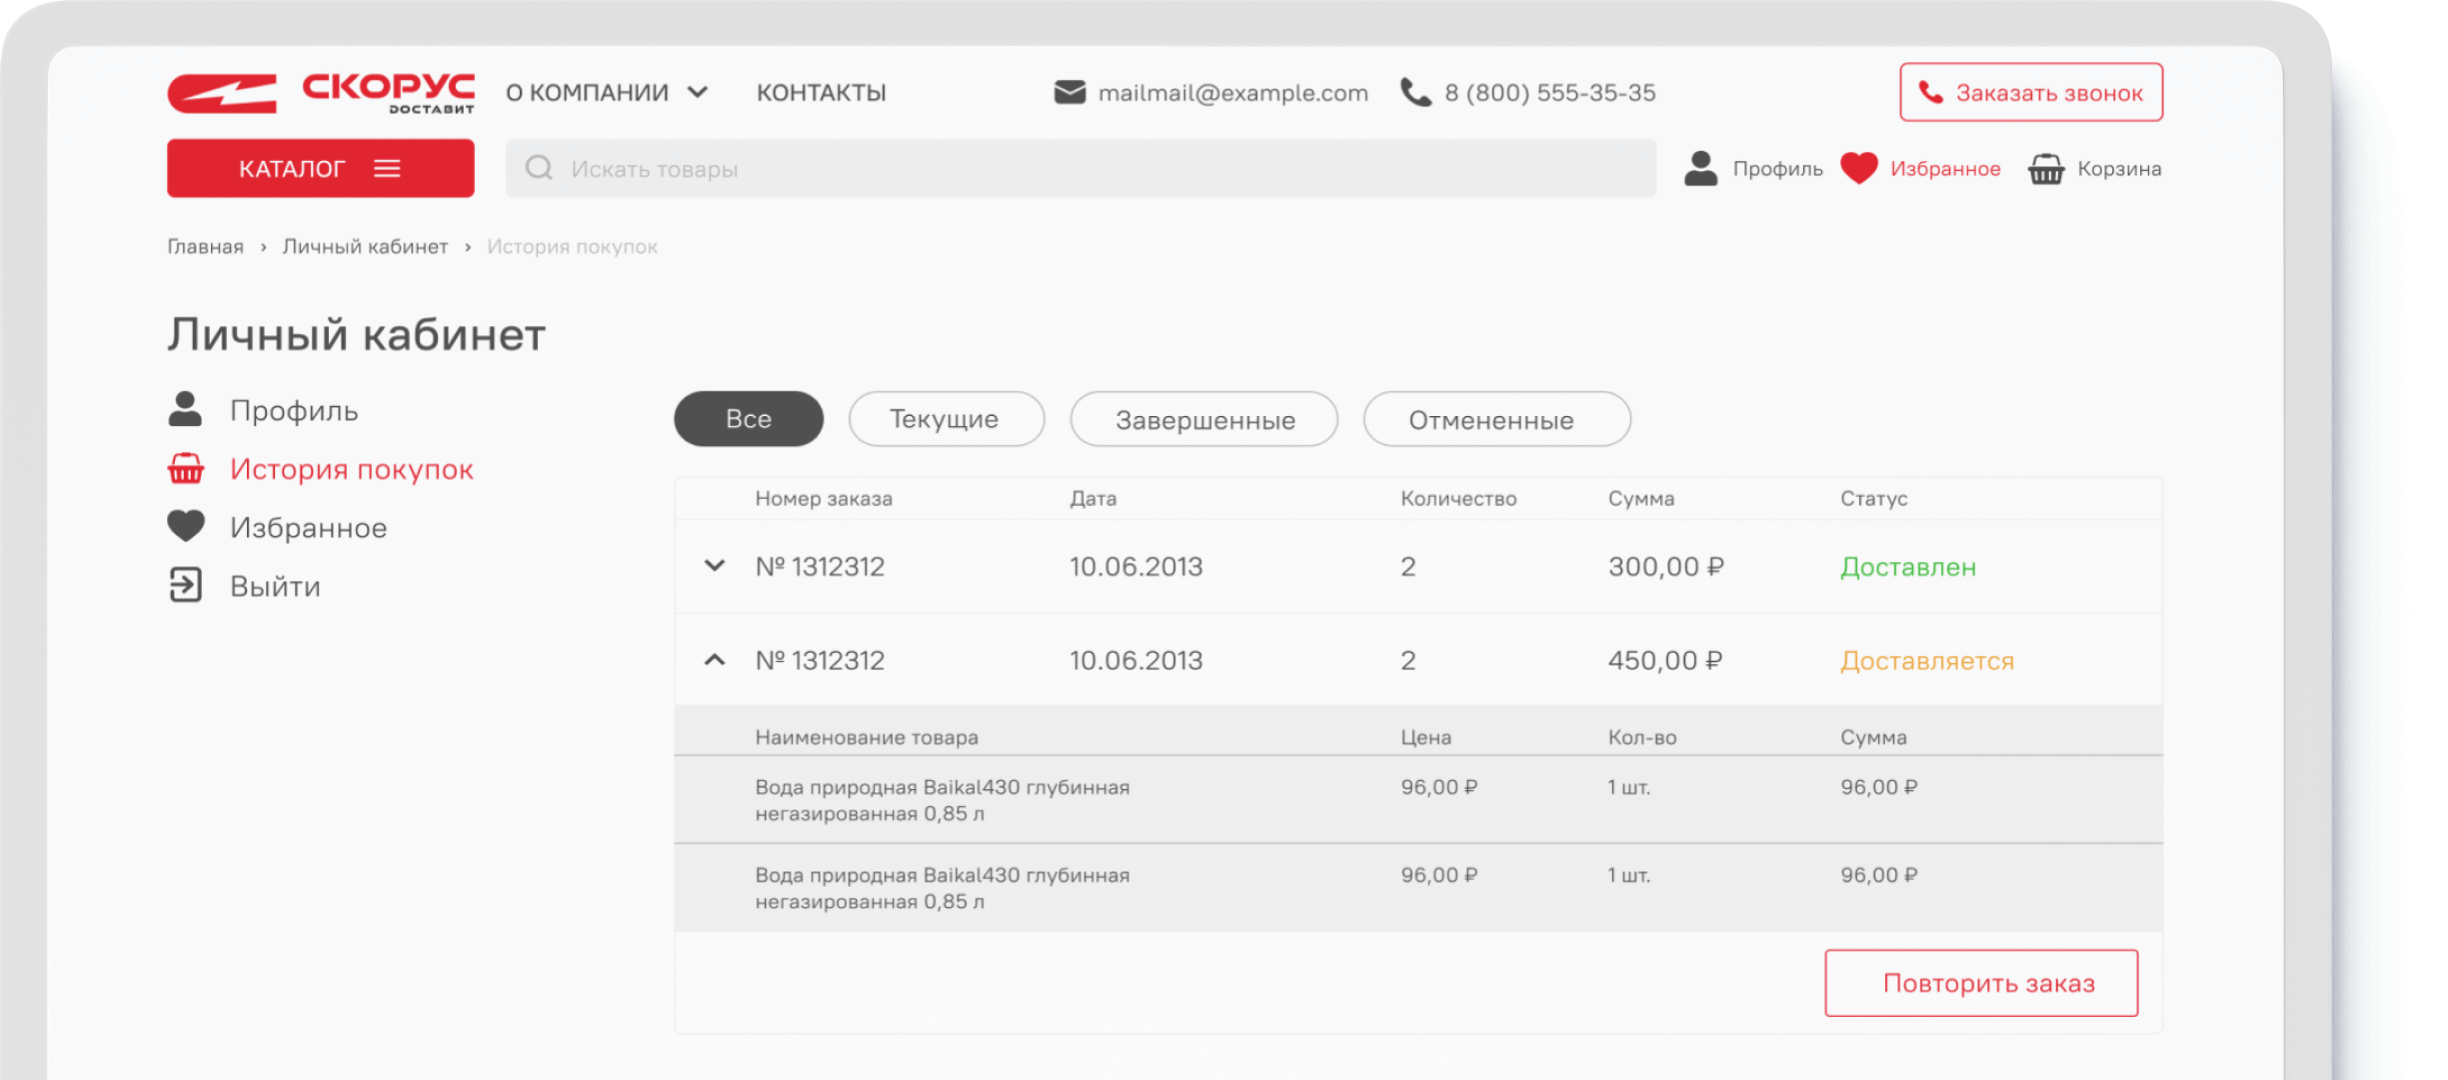Screen dimensions: 2448x1080
Task: Click the Номер заказа column header
Action: [823, 498]
